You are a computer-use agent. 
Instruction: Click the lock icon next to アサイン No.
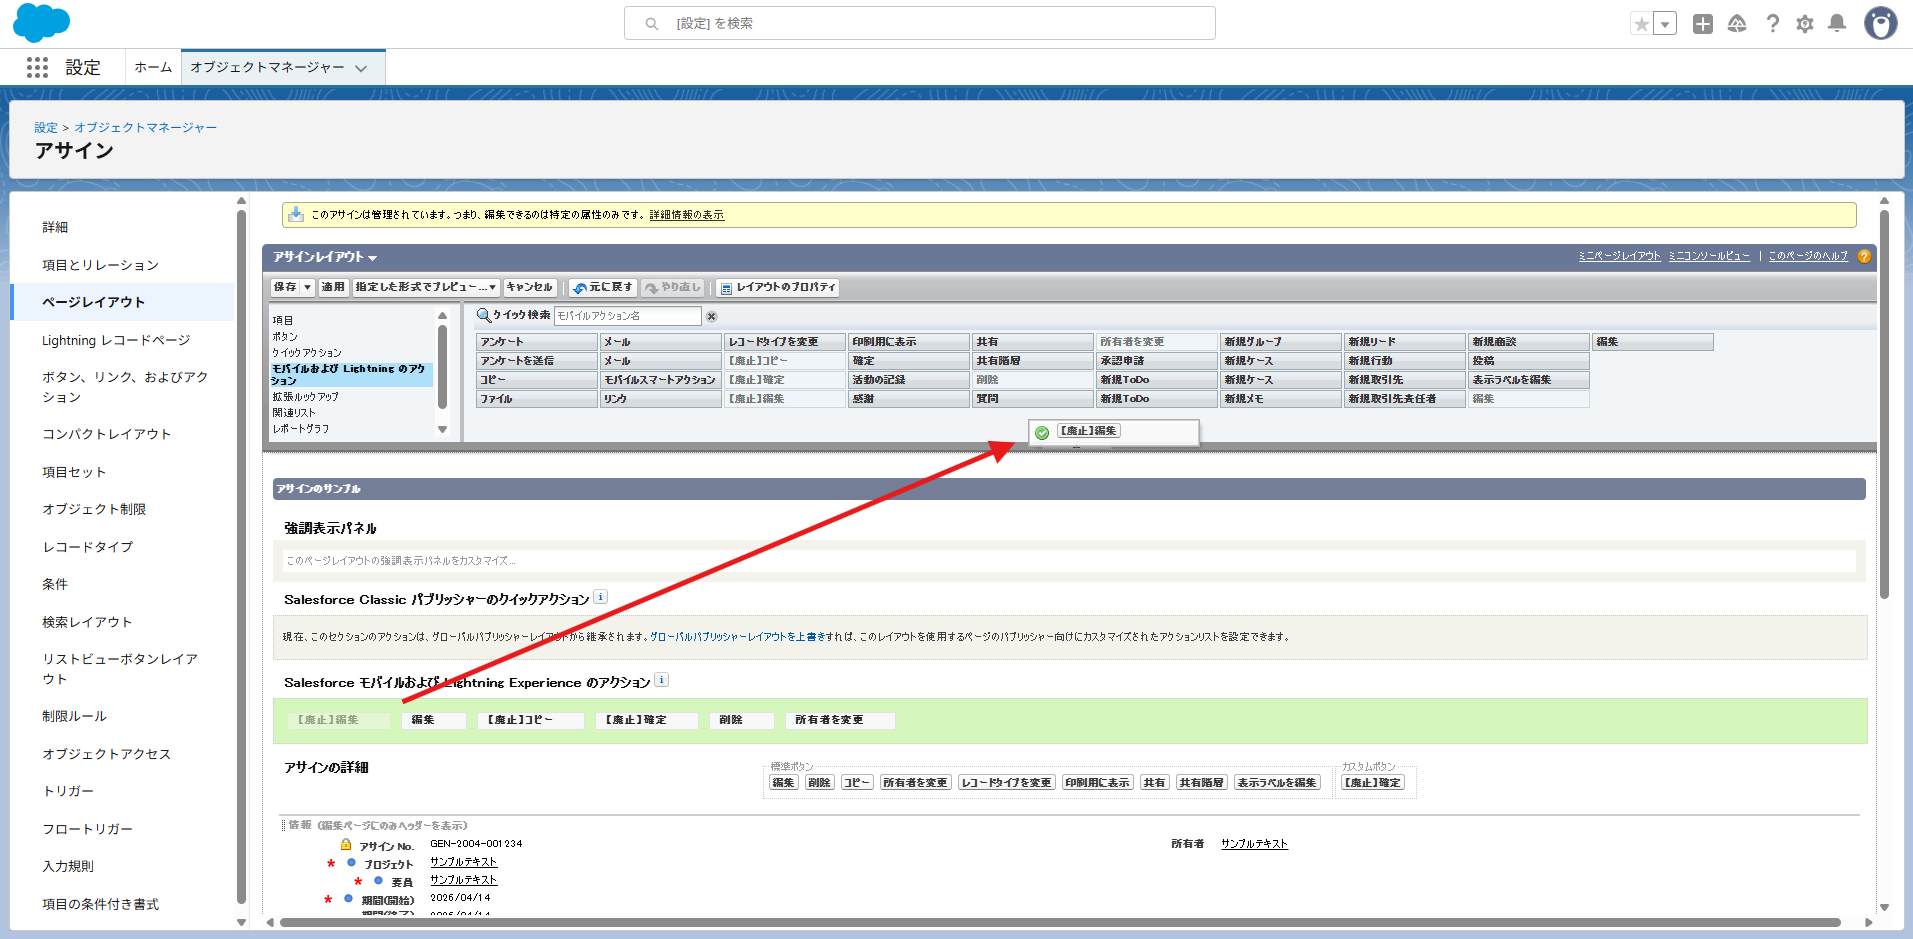tap(346, 844)
